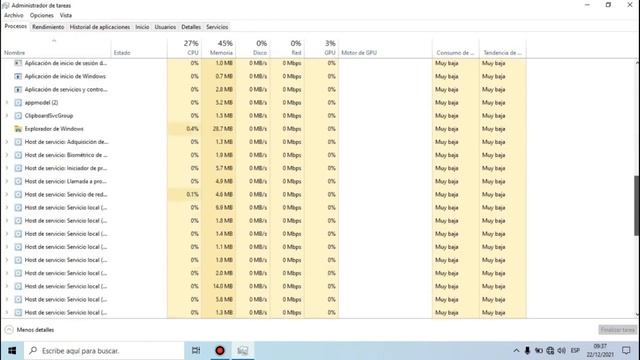The height and width of the screenshot is (360, 640).
Task: Sort by the GPU column header
Action: point(321,48)
